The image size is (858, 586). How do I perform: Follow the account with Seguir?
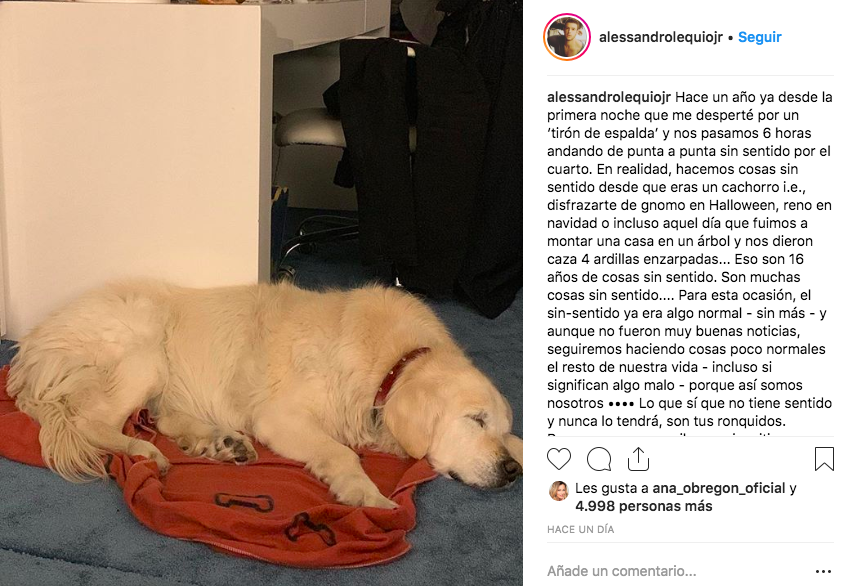coord(760,37)
